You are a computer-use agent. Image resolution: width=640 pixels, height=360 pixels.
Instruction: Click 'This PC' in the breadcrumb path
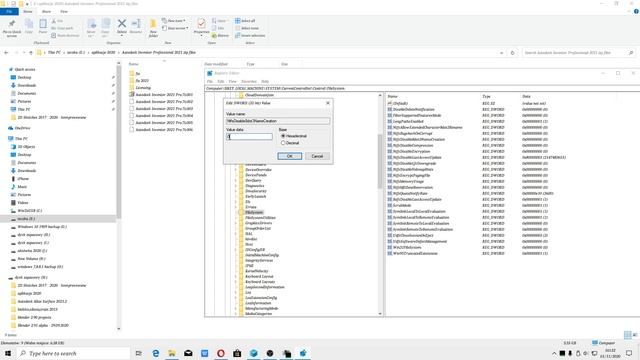[x=54, y=53]
